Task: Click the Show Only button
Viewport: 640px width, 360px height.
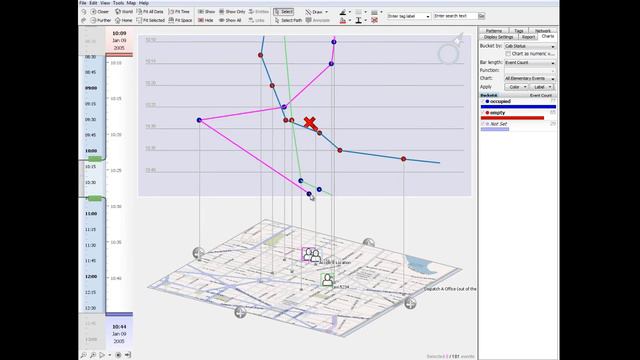Action: point(232,12)
